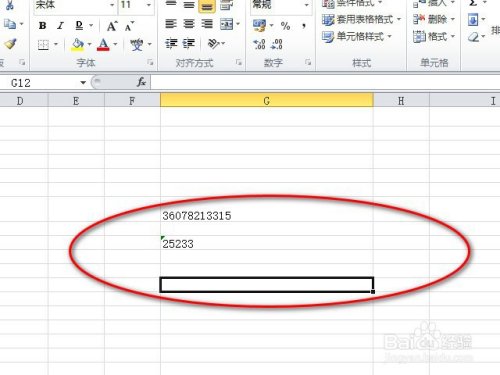Screen dimensions: 500x375
Task: Toggle Bold formatting
Action: 42,26
